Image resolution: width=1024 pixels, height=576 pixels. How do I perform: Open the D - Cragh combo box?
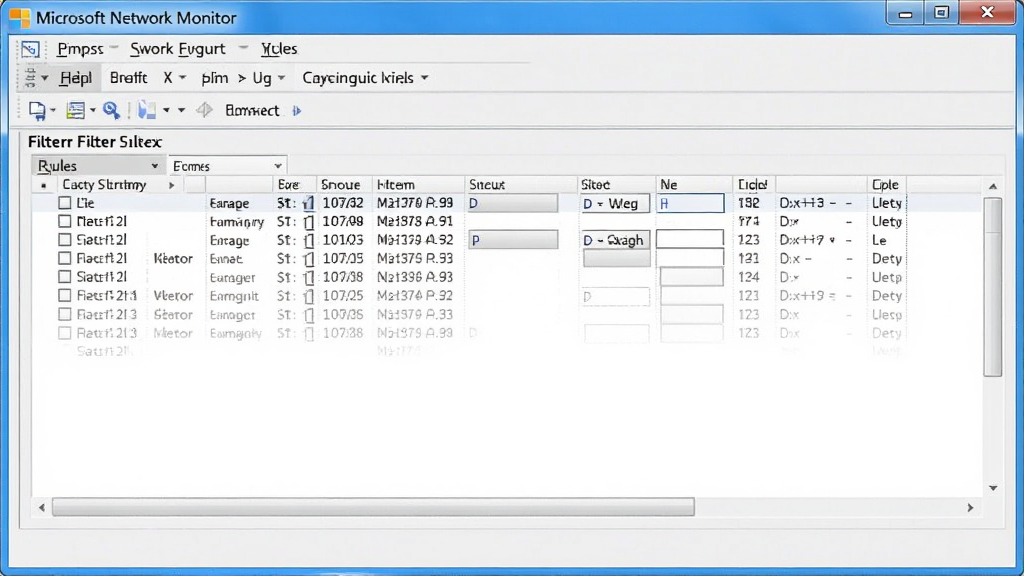(615, 240)
